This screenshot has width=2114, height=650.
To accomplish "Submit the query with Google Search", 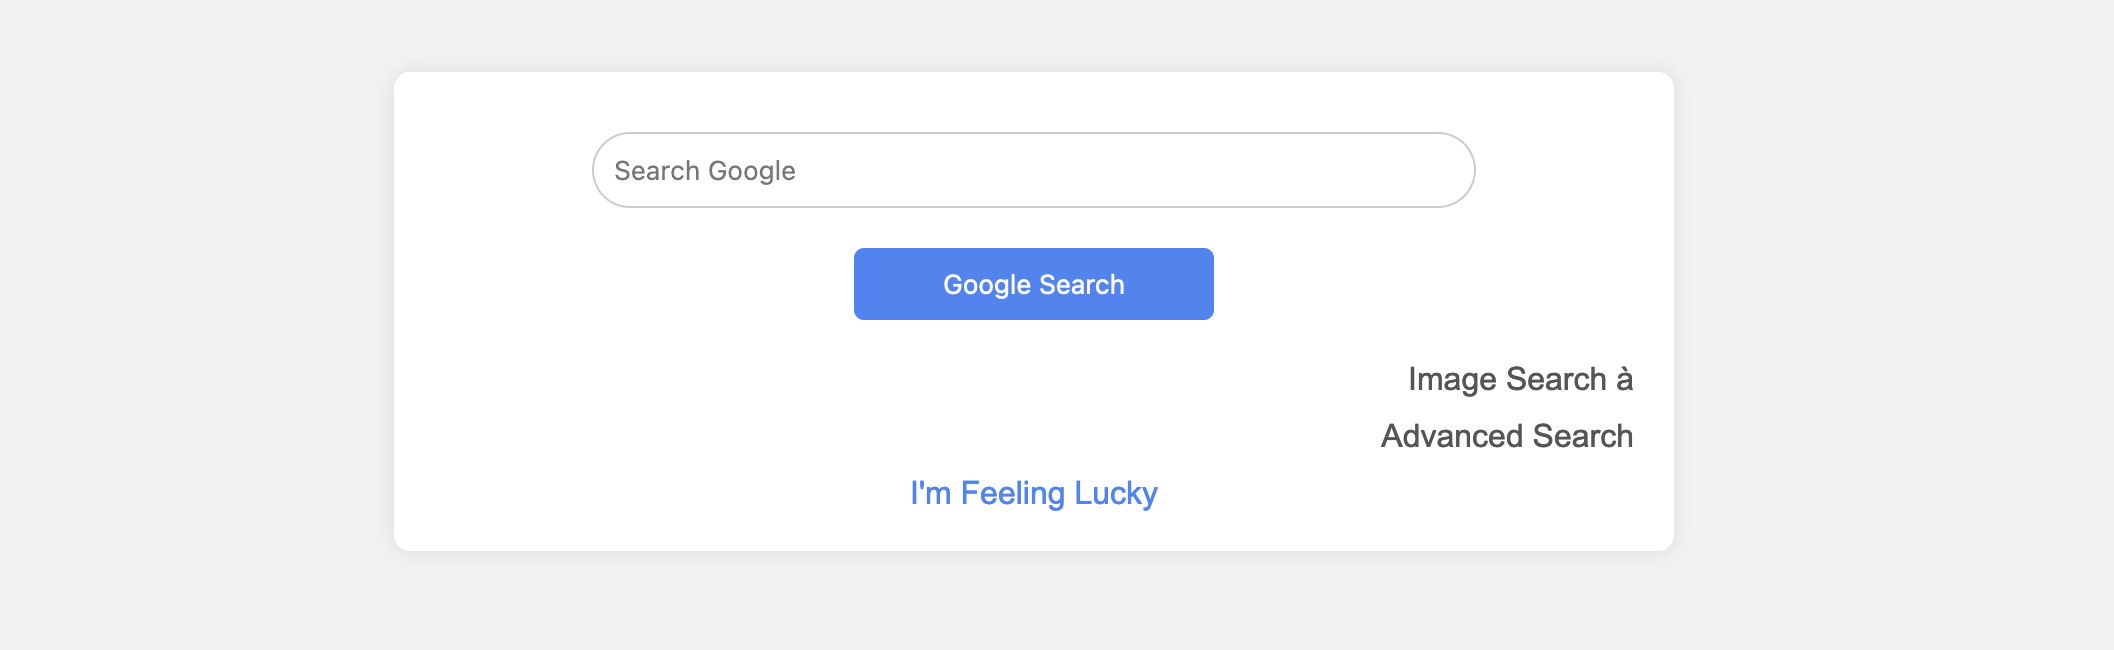I will point(1033,284).
